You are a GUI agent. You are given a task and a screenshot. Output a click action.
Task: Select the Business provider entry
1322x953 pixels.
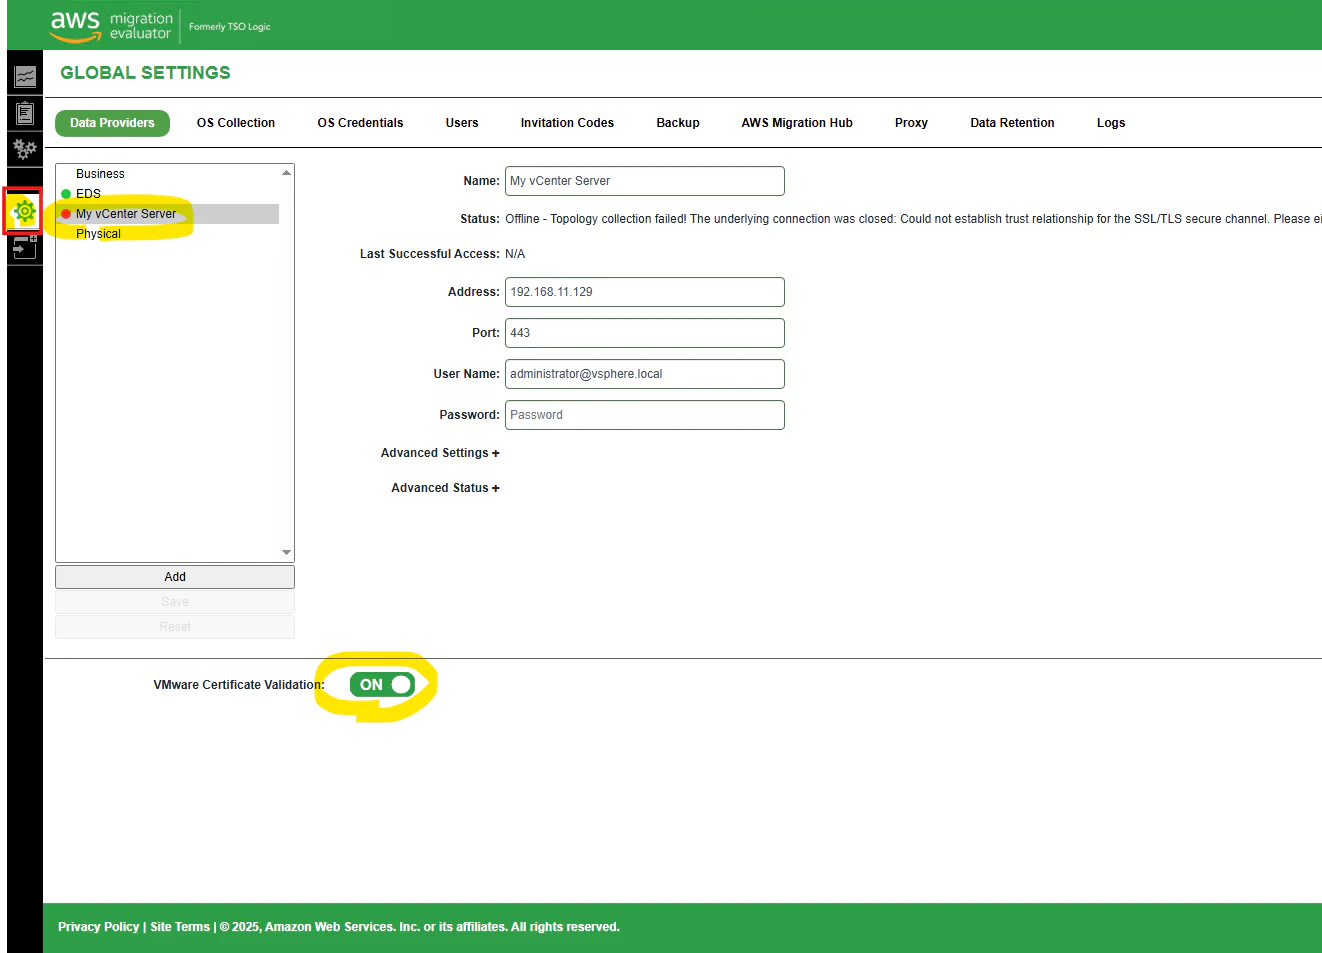pos(168,174)
